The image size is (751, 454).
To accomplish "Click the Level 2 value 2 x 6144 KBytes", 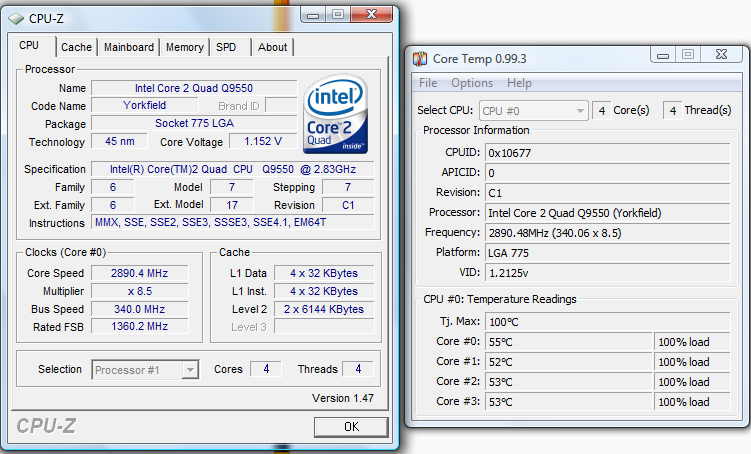I will coord(324,309).
